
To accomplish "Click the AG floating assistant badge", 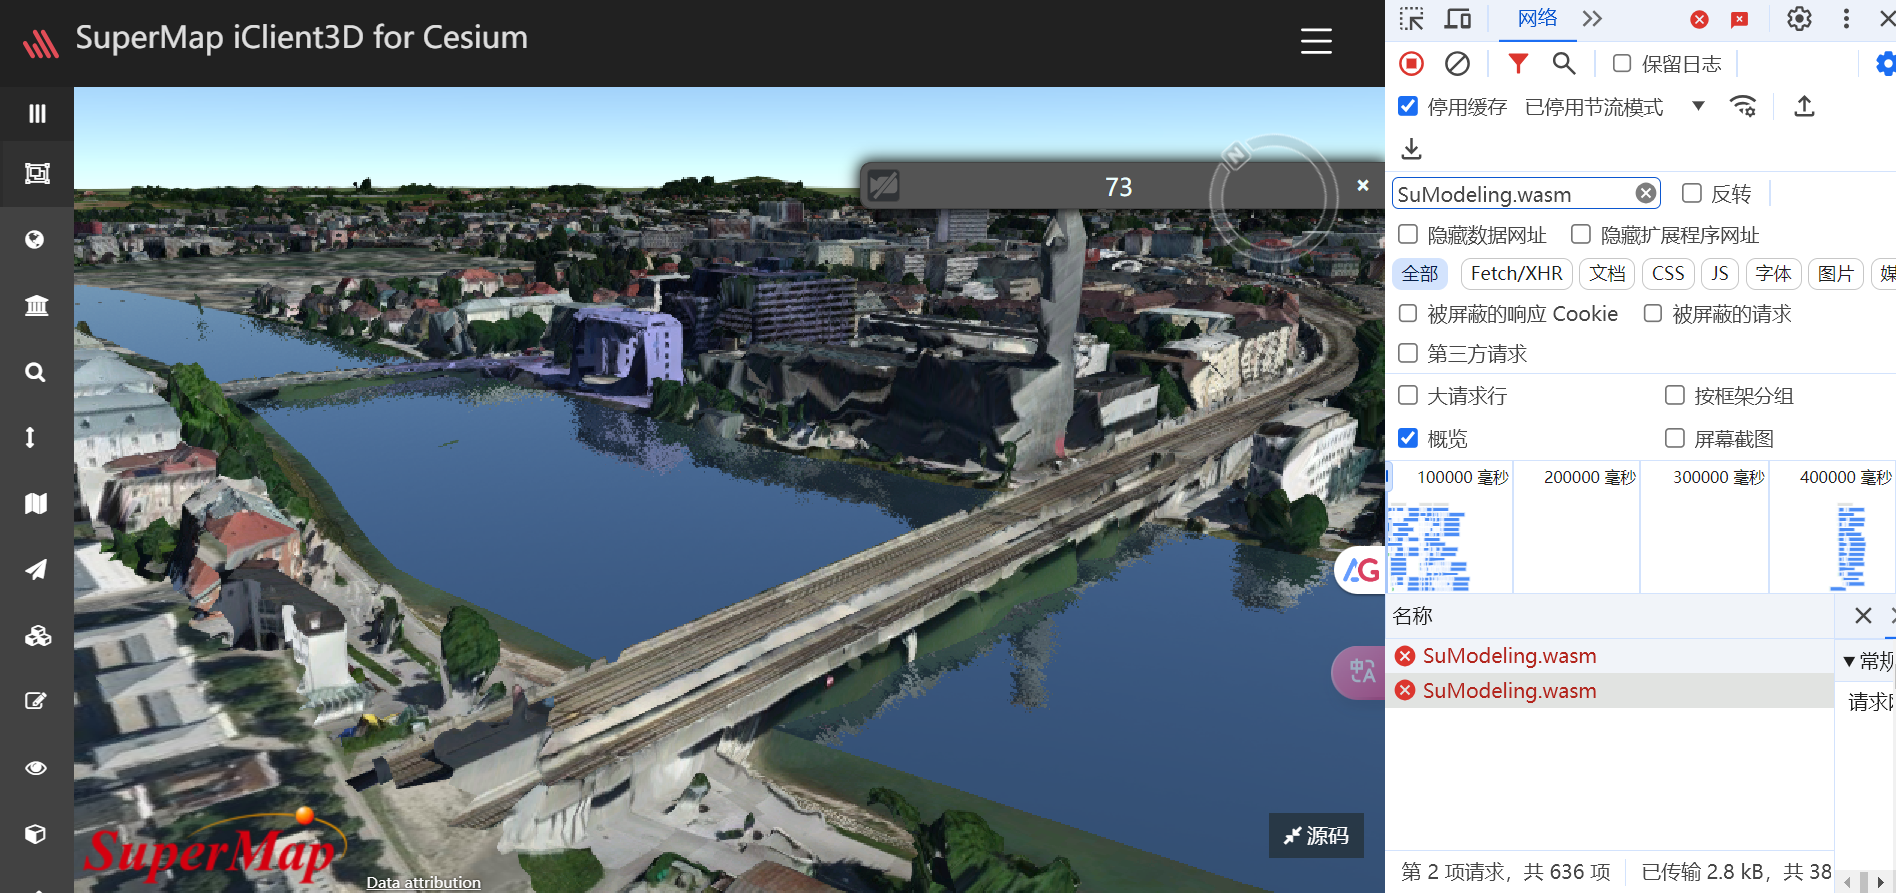I will pyautogui.click(x=1360, y=570).
